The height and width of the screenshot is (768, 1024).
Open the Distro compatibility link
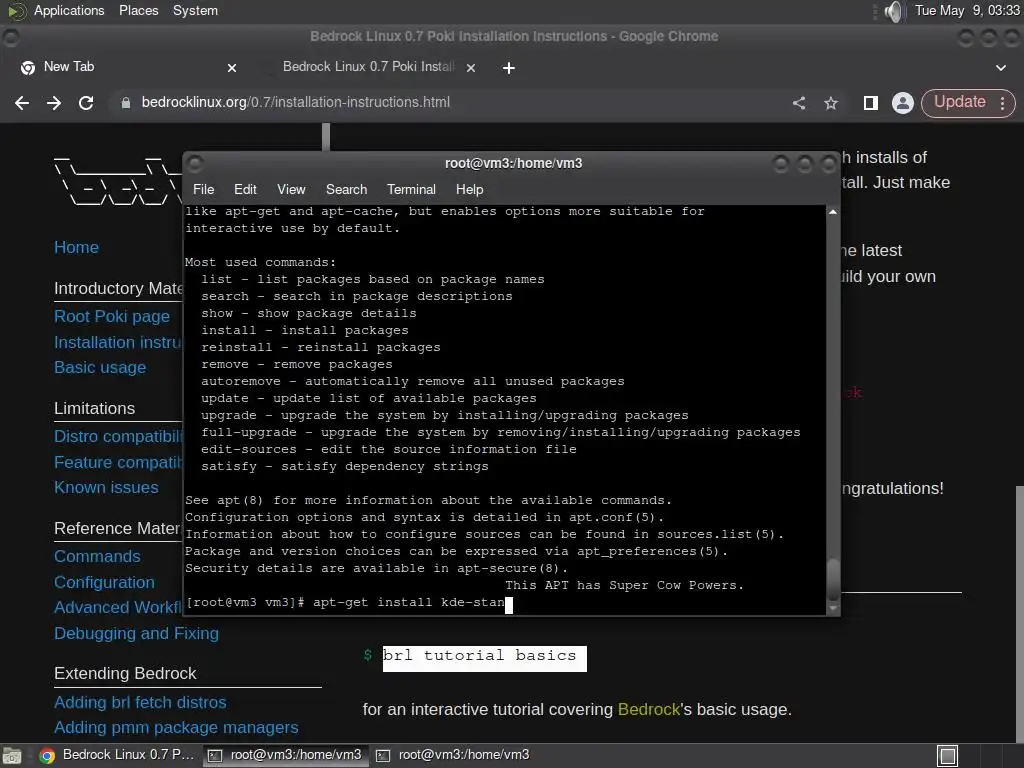[x=118, y=436]
